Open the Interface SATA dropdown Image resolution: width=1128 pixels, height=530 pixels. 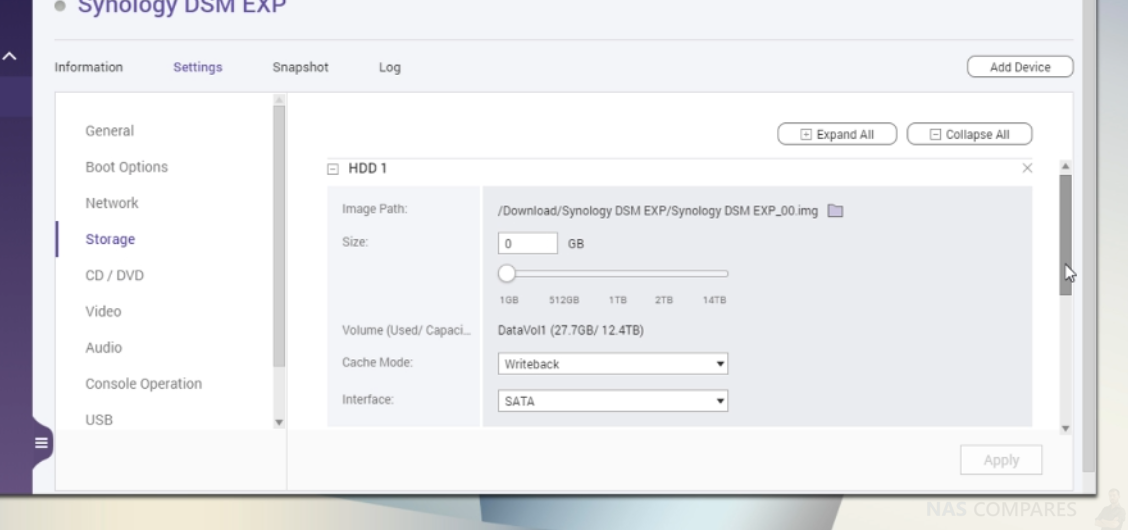(613, 401)
